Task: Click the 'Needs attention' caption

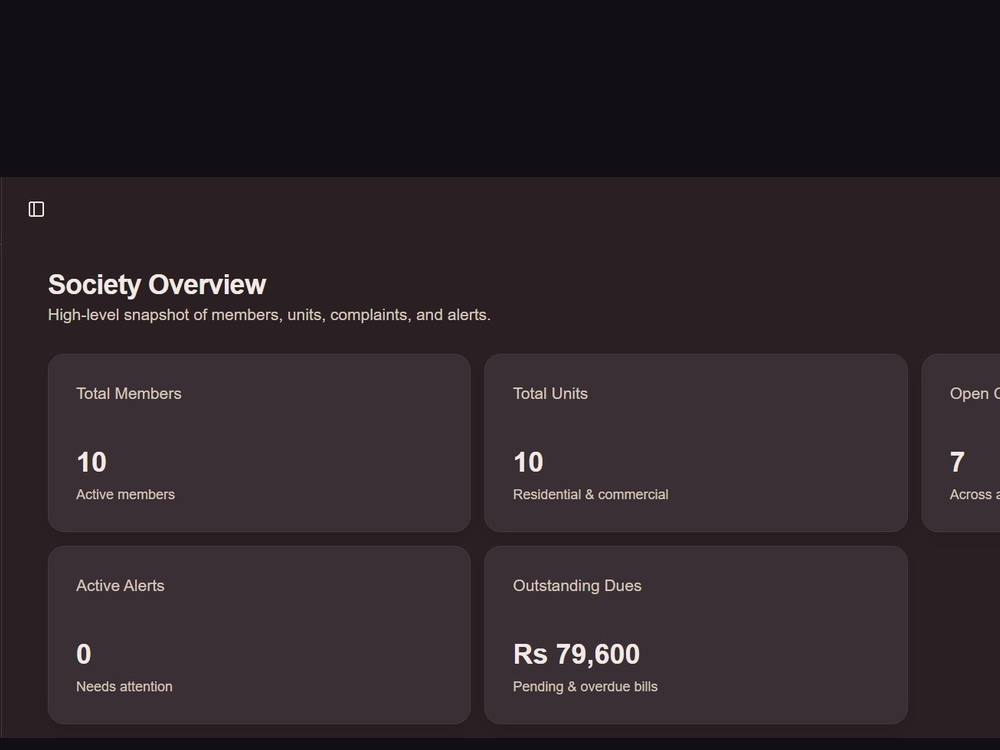Action: 124,687
